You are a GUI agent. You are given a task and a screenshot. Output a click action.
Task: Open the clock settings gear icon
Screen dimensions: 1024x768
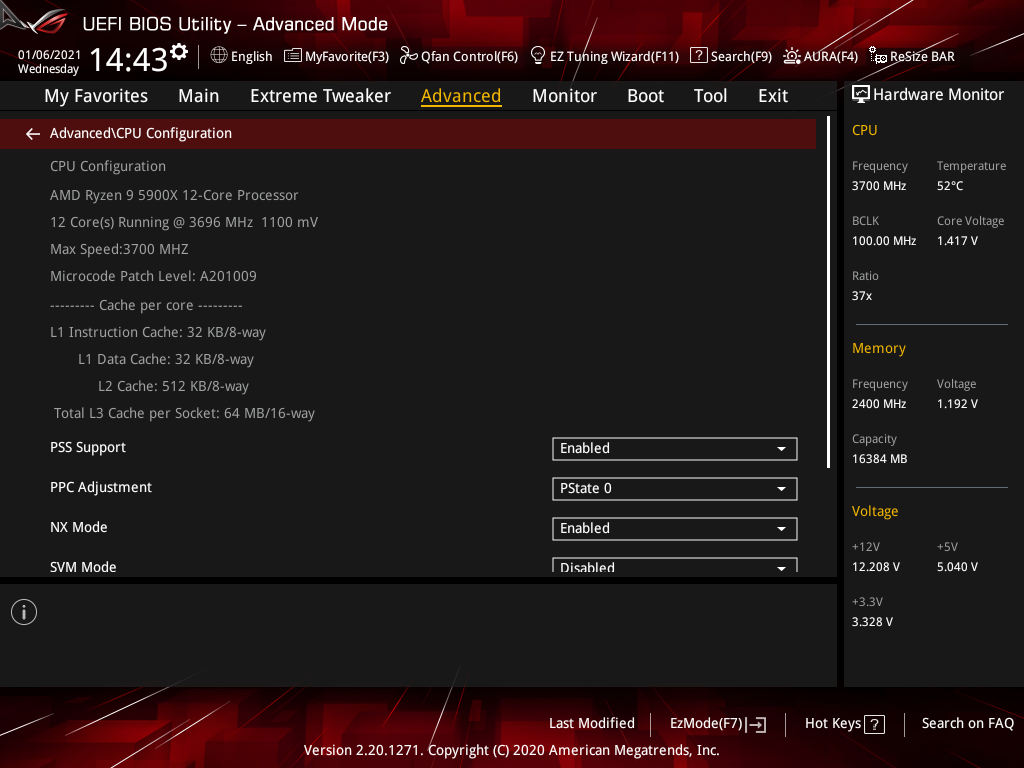(x=179, y=51)
